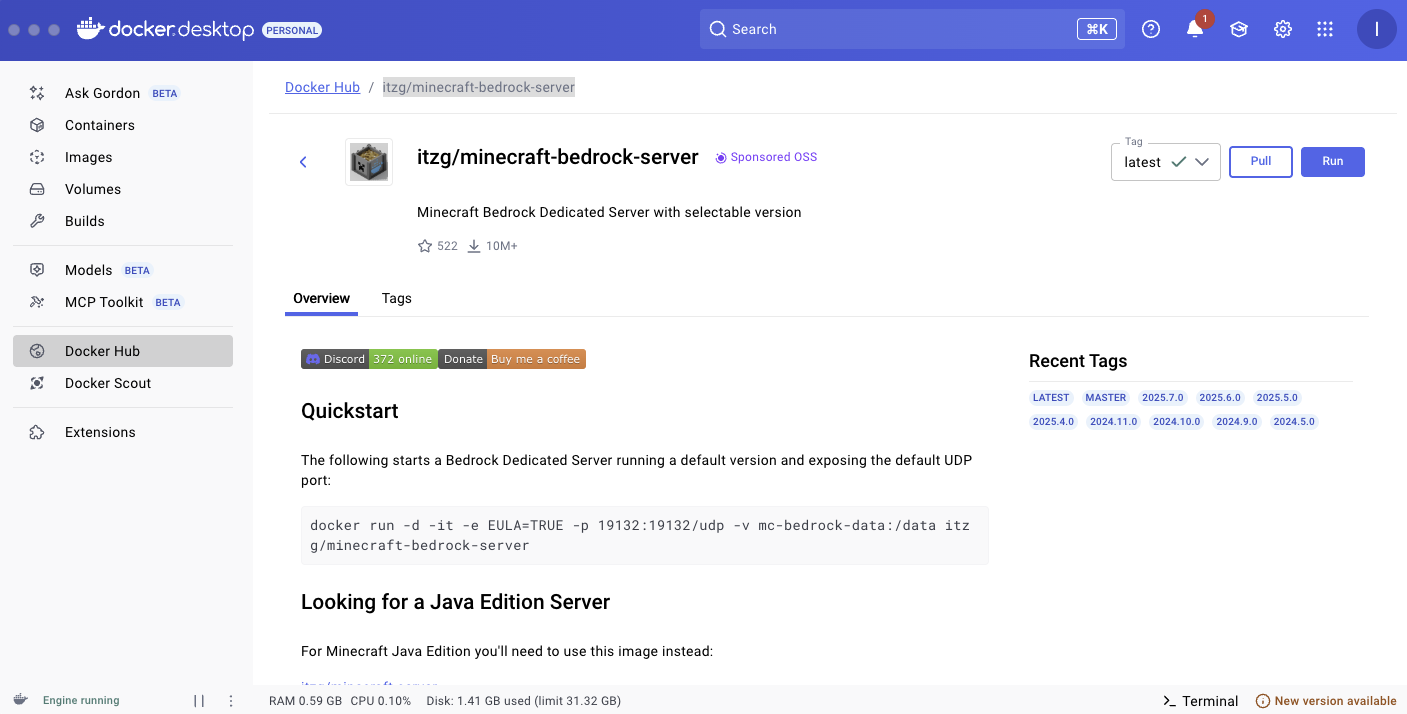1407x714 pixels.
Task: Click the Run button
Action: pos(1333,162)
